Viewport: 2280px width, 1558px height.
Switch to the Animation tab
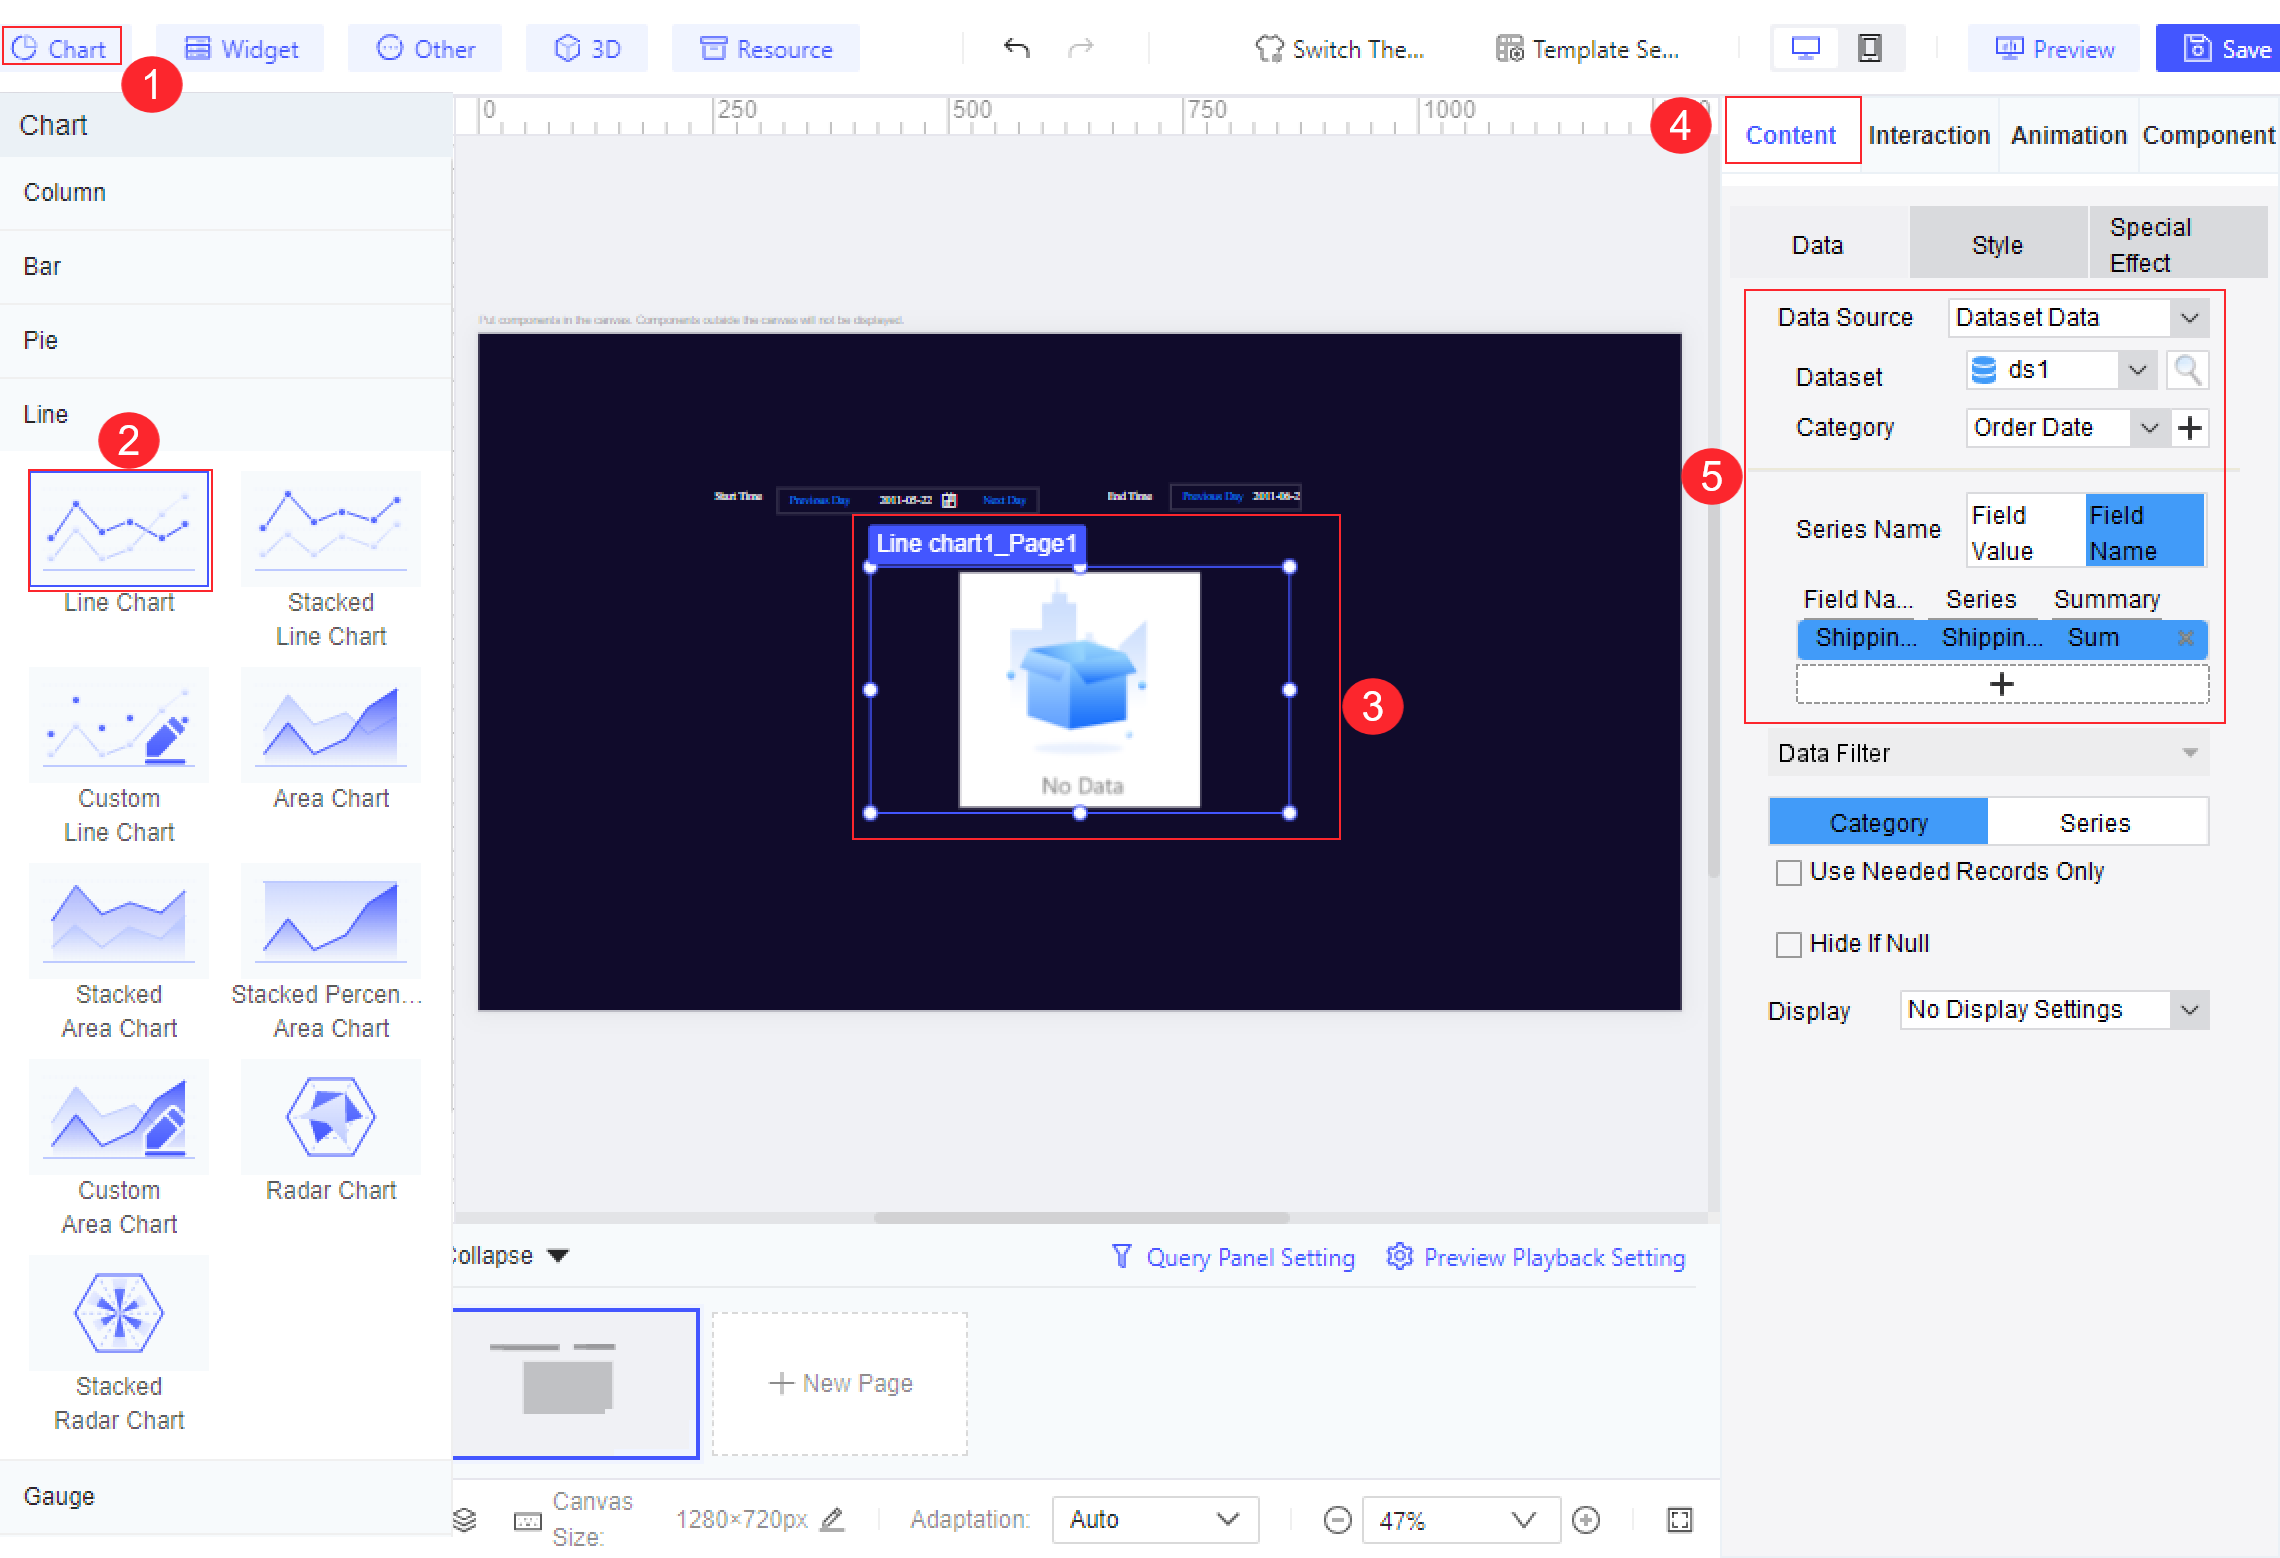coord(2068,135)
